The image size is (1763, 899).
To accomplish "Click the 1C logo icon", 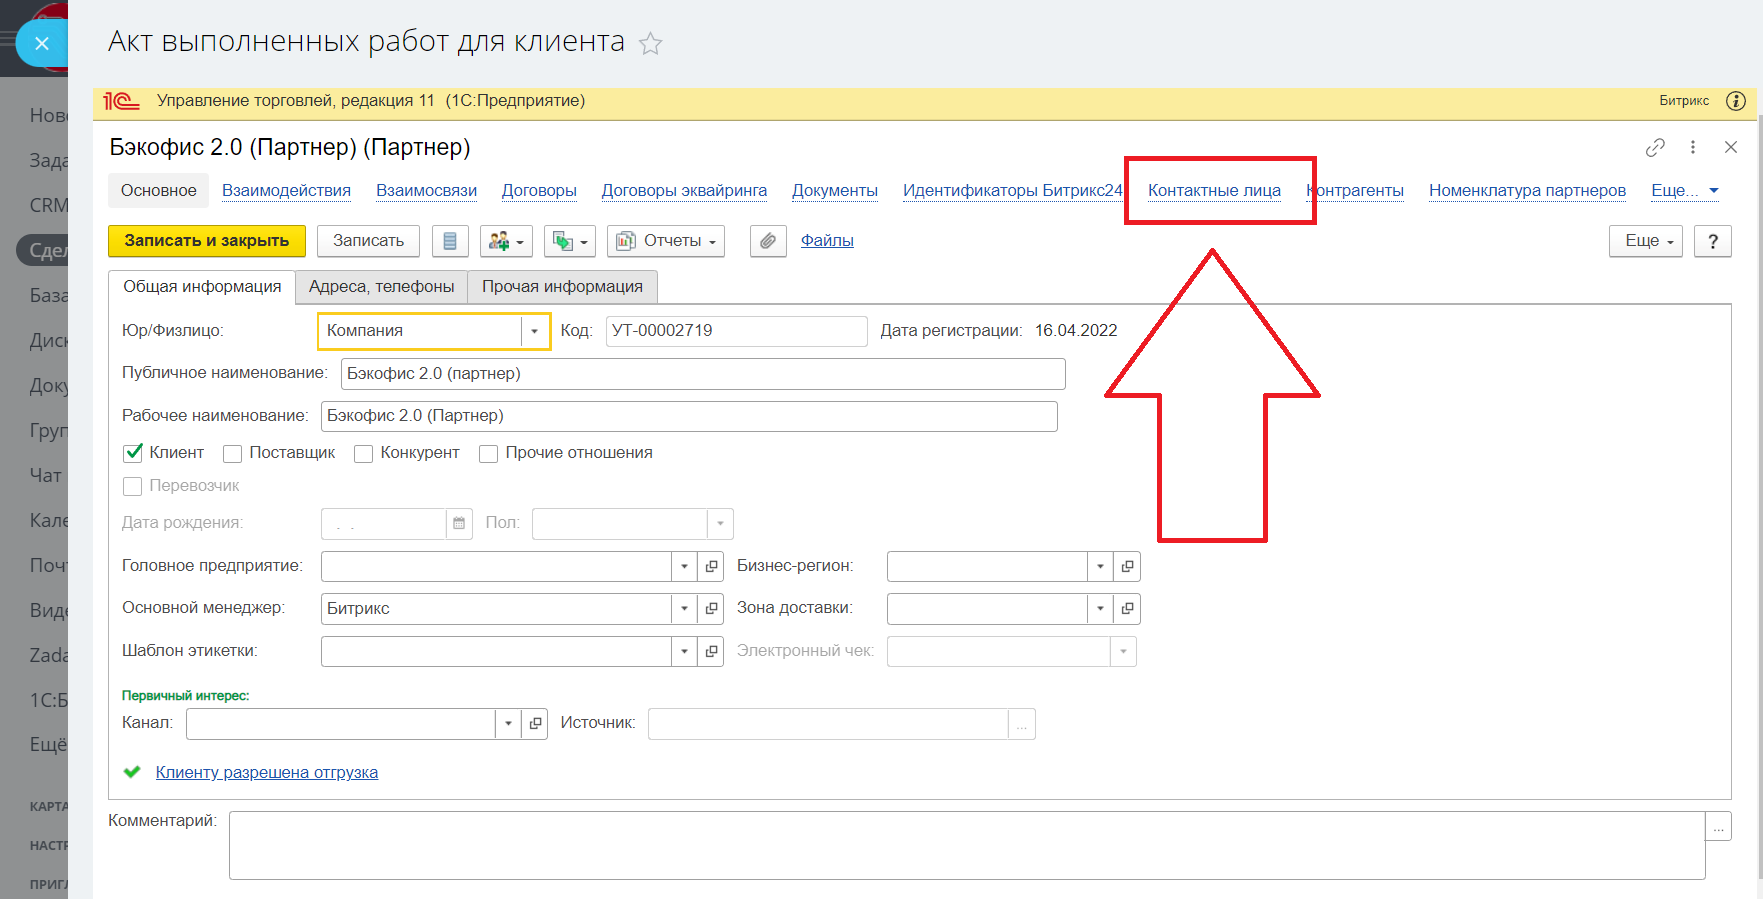I will (121, 101).
